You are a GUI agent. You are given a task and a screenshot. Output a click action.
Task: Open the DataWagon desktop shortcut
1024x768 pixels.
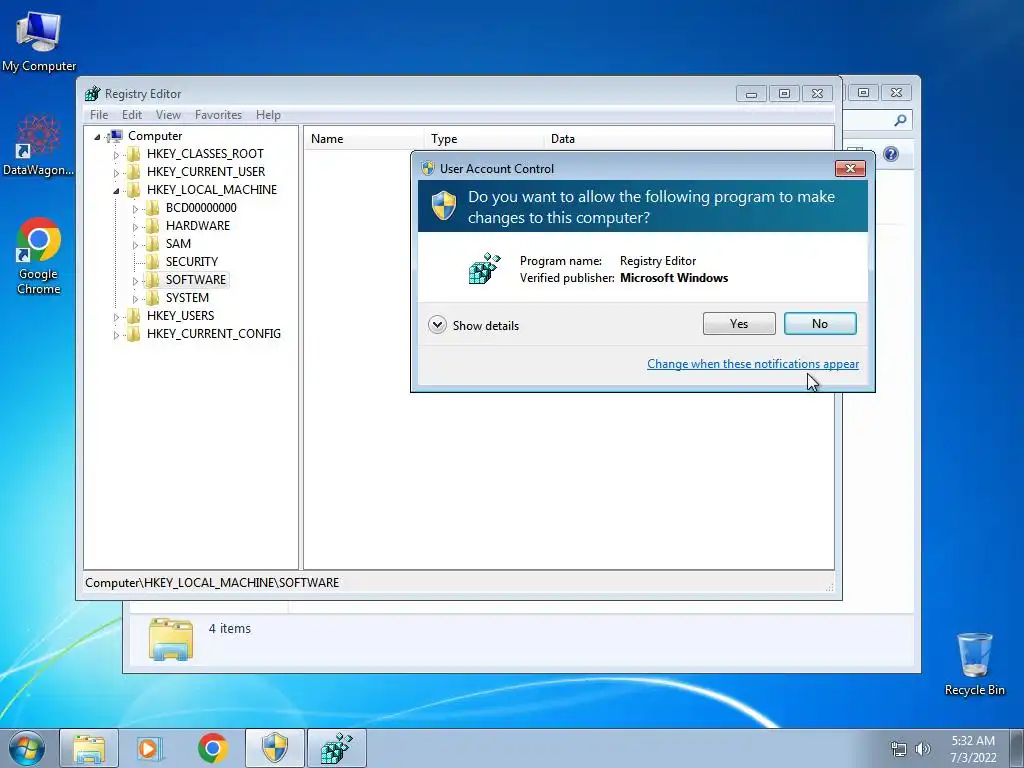(x=39, y=146)
